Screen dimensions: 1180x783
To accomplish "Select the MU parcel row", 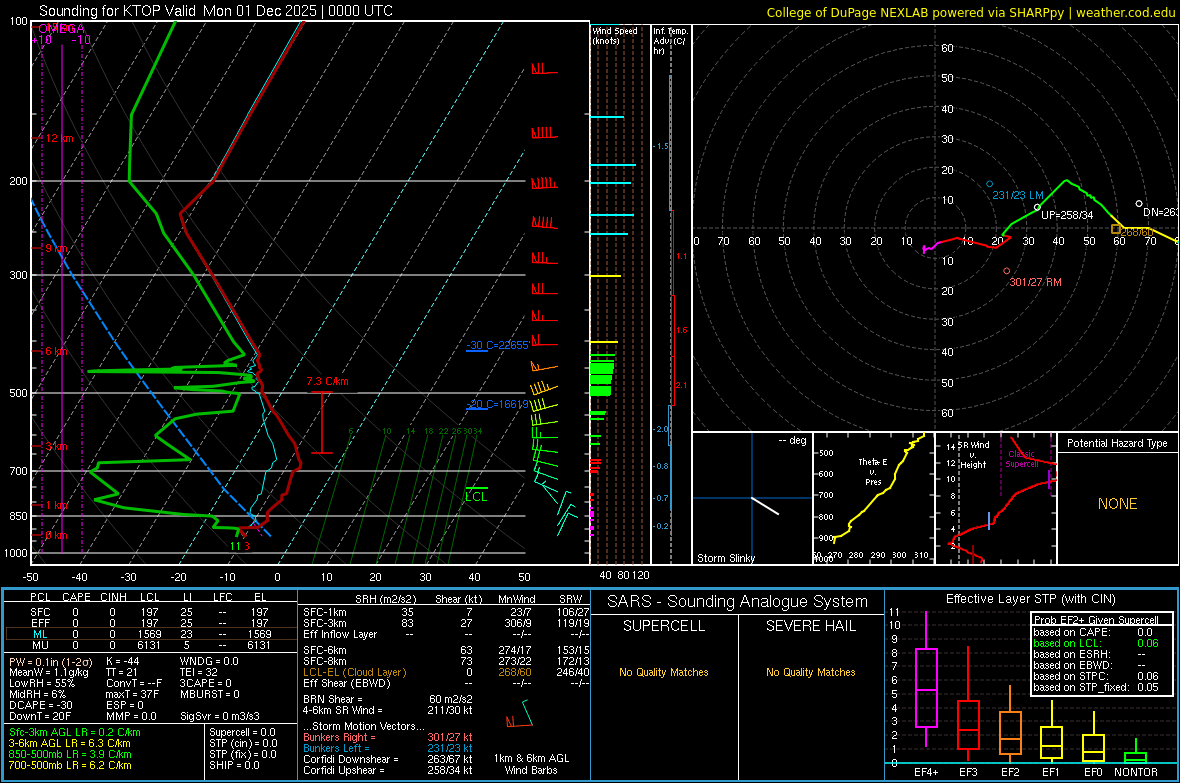I will [x=151, y=644].
